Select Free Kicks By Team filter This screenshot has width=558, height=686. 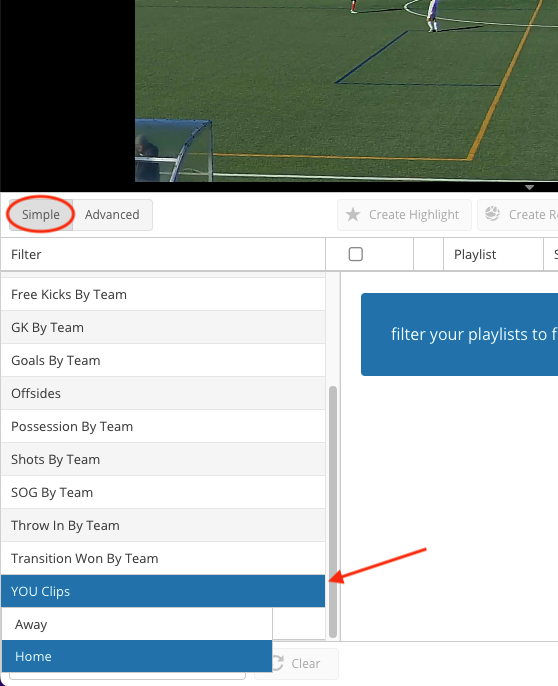click(x=163, y=294)
